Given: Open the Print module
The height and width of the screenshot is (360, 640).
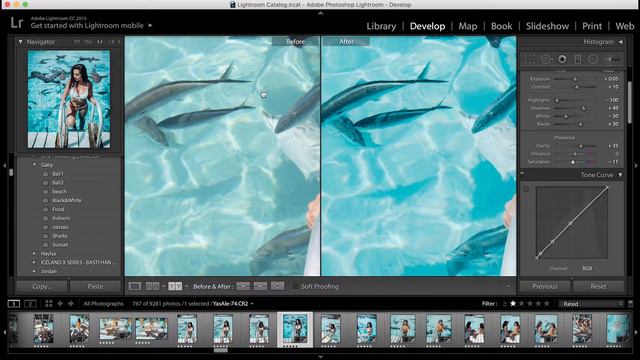Looking at the screenshot, I should pos(592,26).
